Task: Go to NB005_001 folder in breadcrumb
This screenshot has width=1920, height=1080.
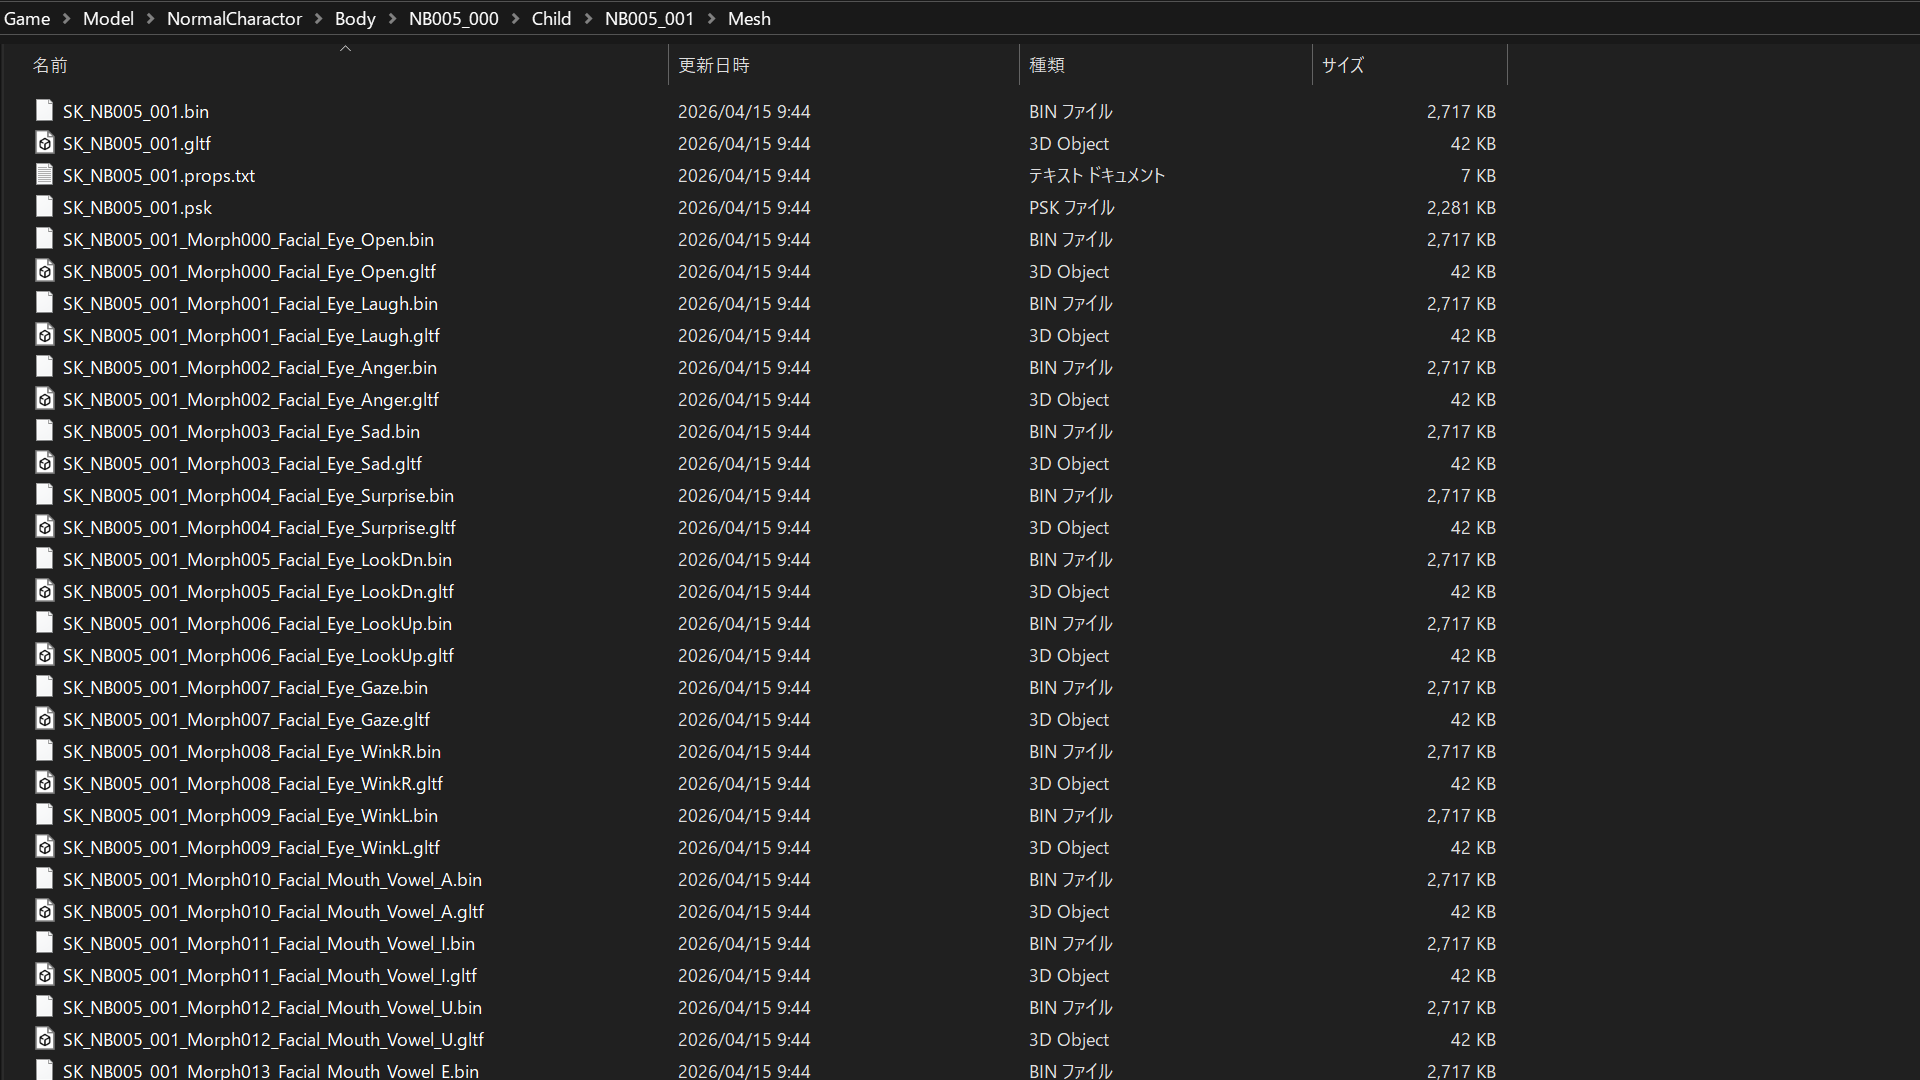Action: coord(649,19)
